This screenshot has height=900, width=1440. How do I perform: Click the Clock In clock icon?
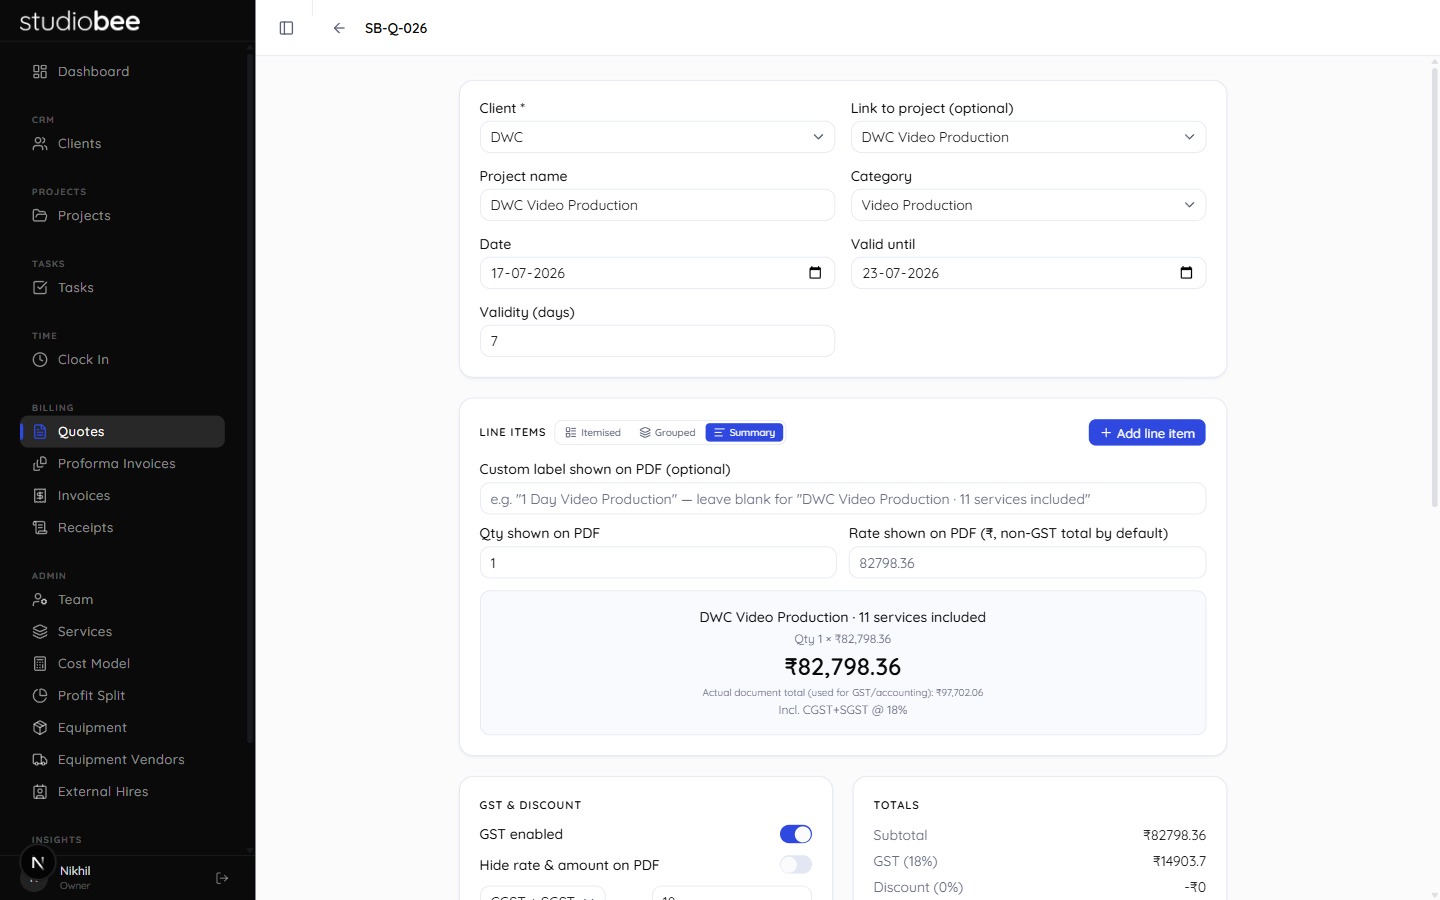[x=40, y=360]
